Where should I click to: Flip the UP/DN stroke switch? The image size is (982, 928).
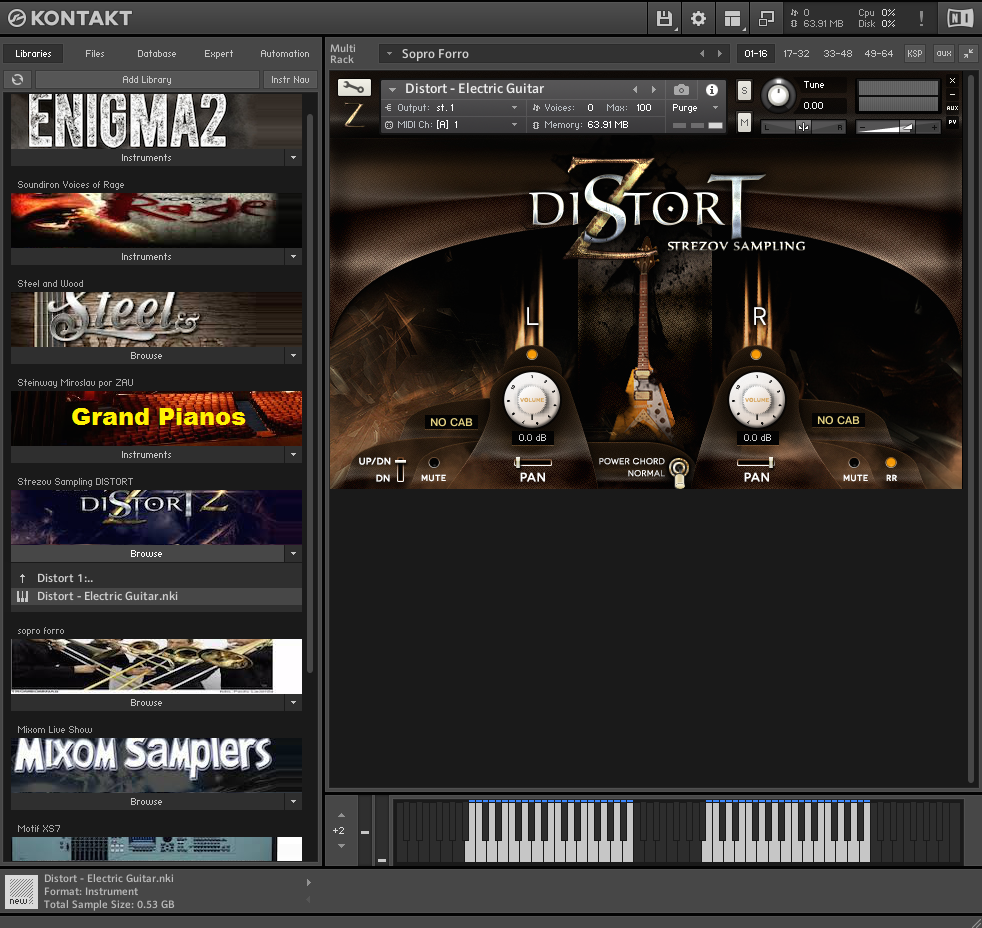click(x=400, y=470)
